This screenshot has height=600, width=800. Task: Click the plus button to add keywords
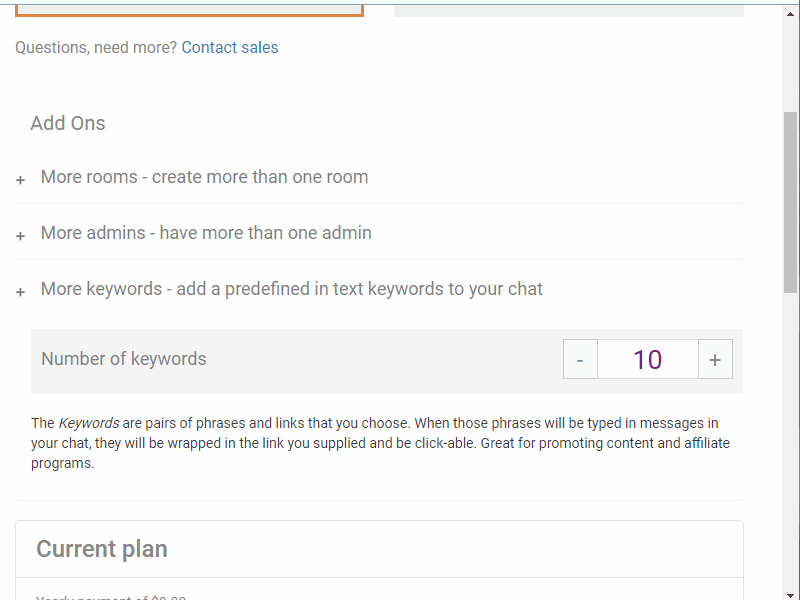pos(715,358)
